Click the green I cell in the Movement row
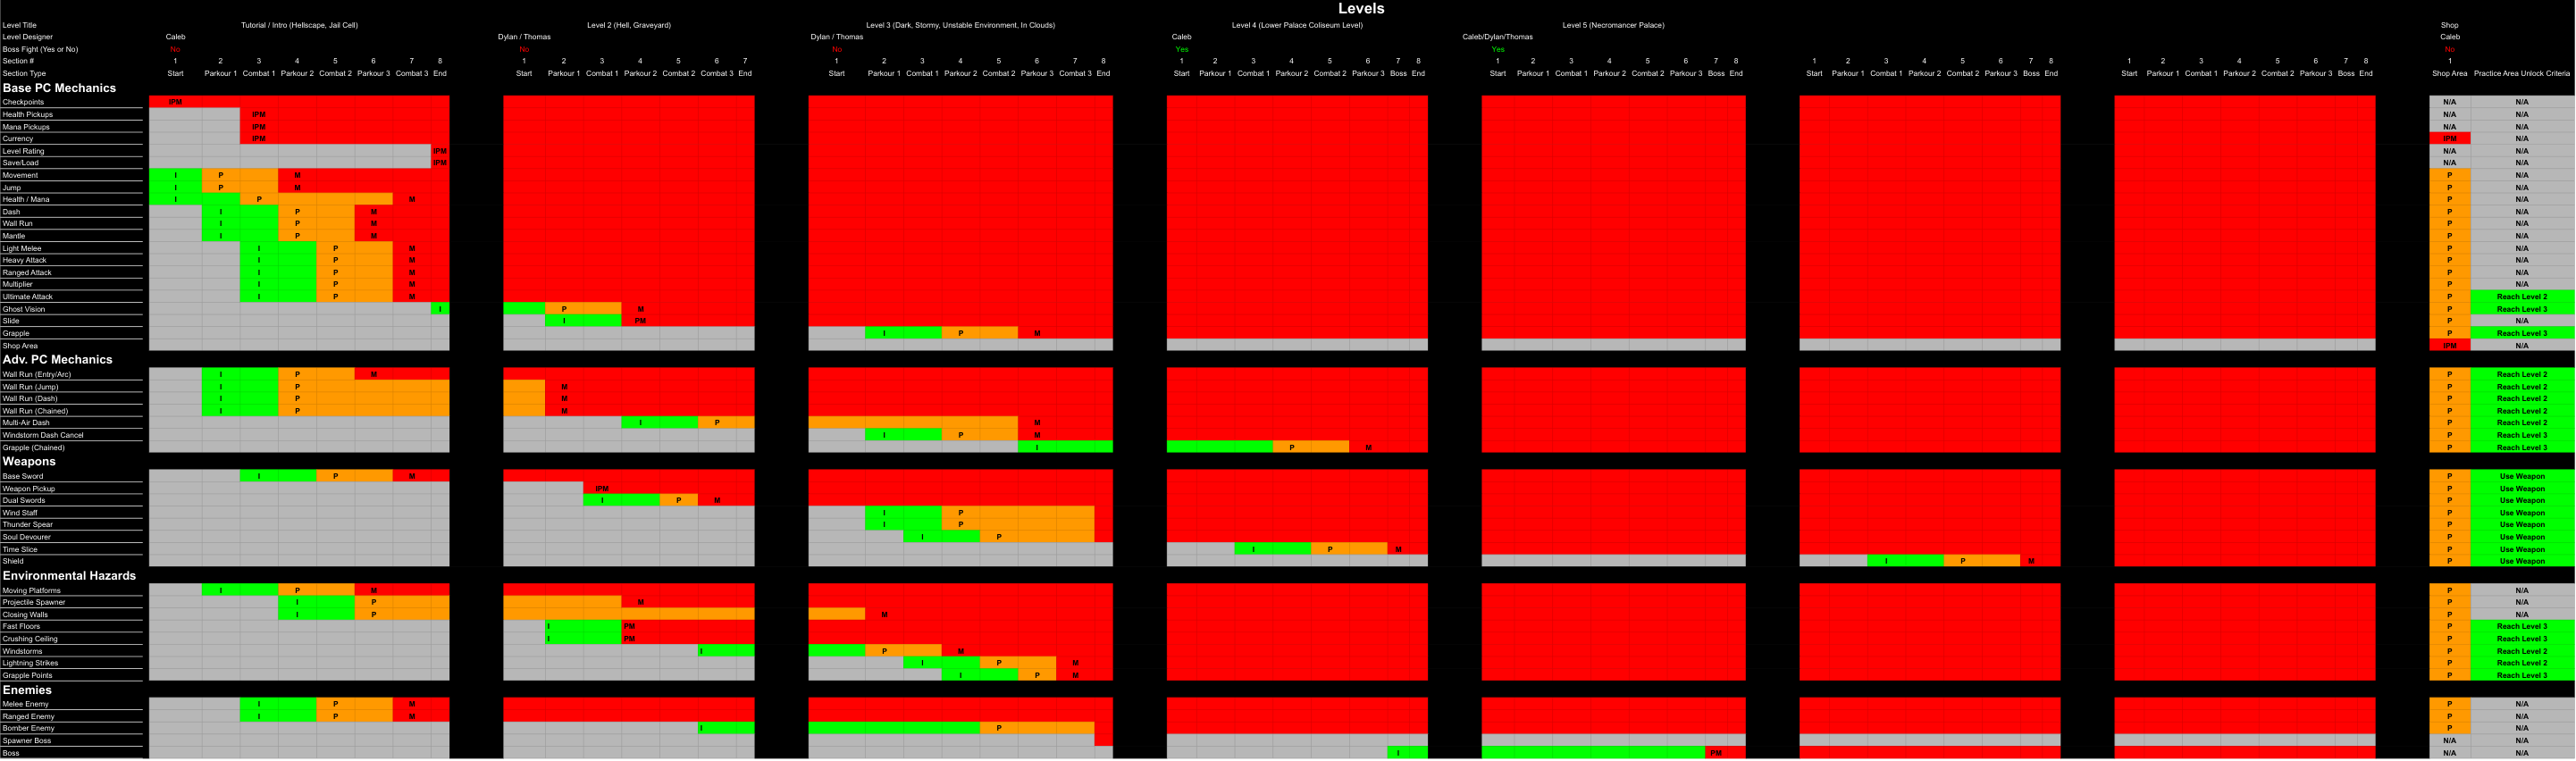Image resolution: width=2576 pixels, height=761 pixels. (176, 175)
